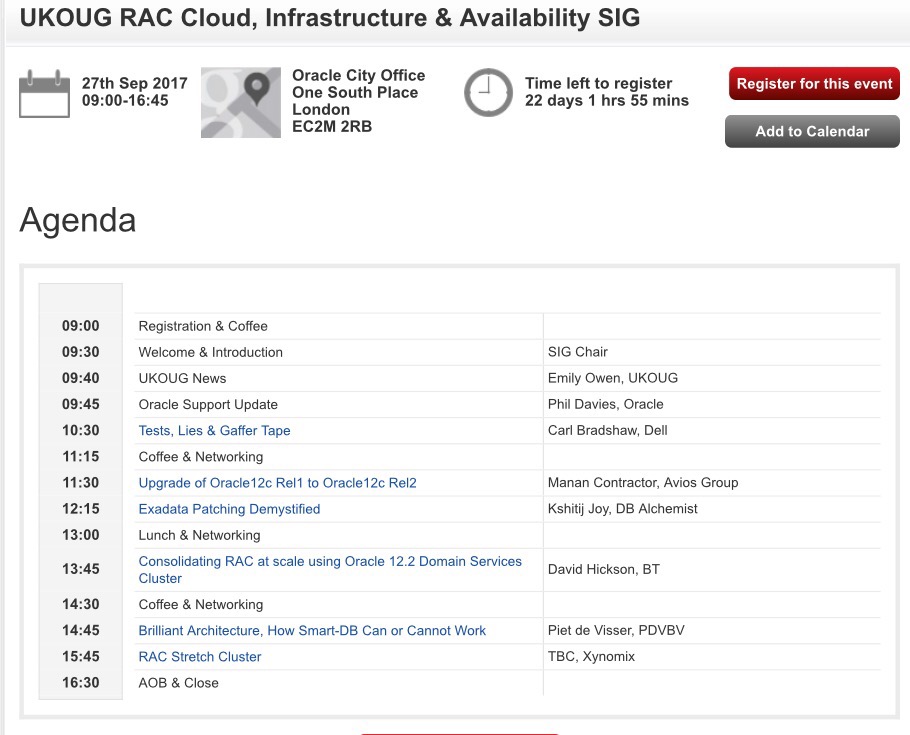Click the 27th Sep 2017 date text
Image resolution: width=910 pixels, height=735 pixels.
coord(135,84)
